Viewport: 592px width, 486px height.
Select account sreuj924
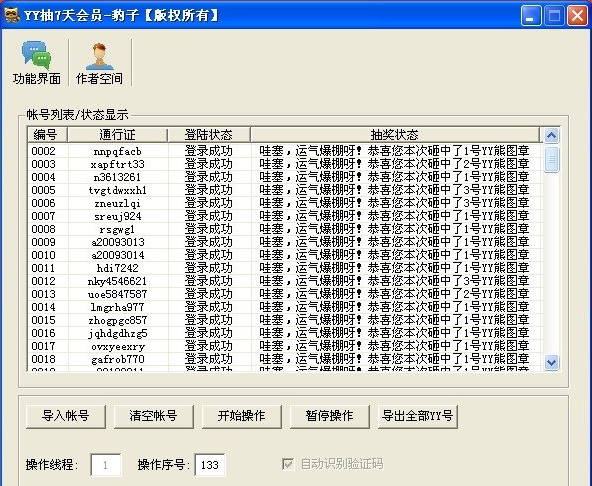pyautogui.click(x=117, y=216)
